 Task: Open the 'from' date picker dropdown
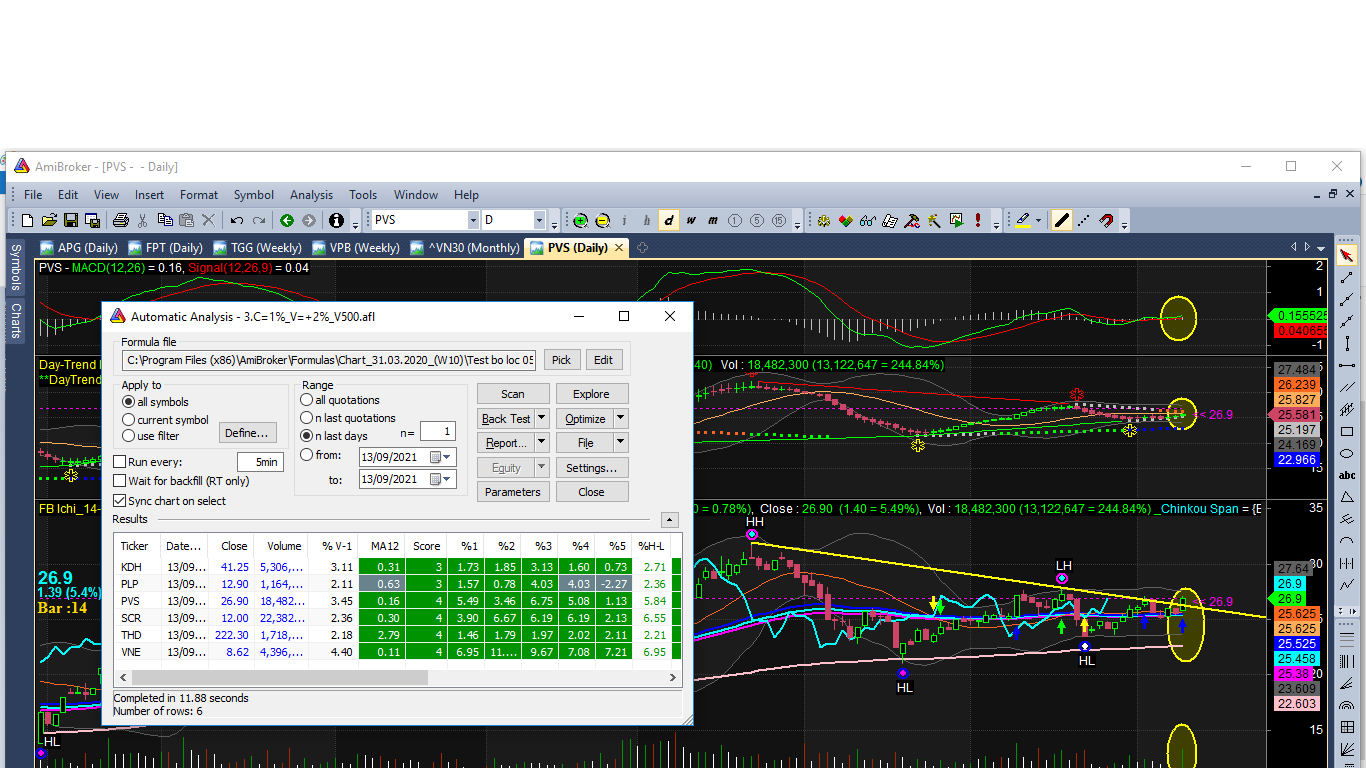pos(446,457)
